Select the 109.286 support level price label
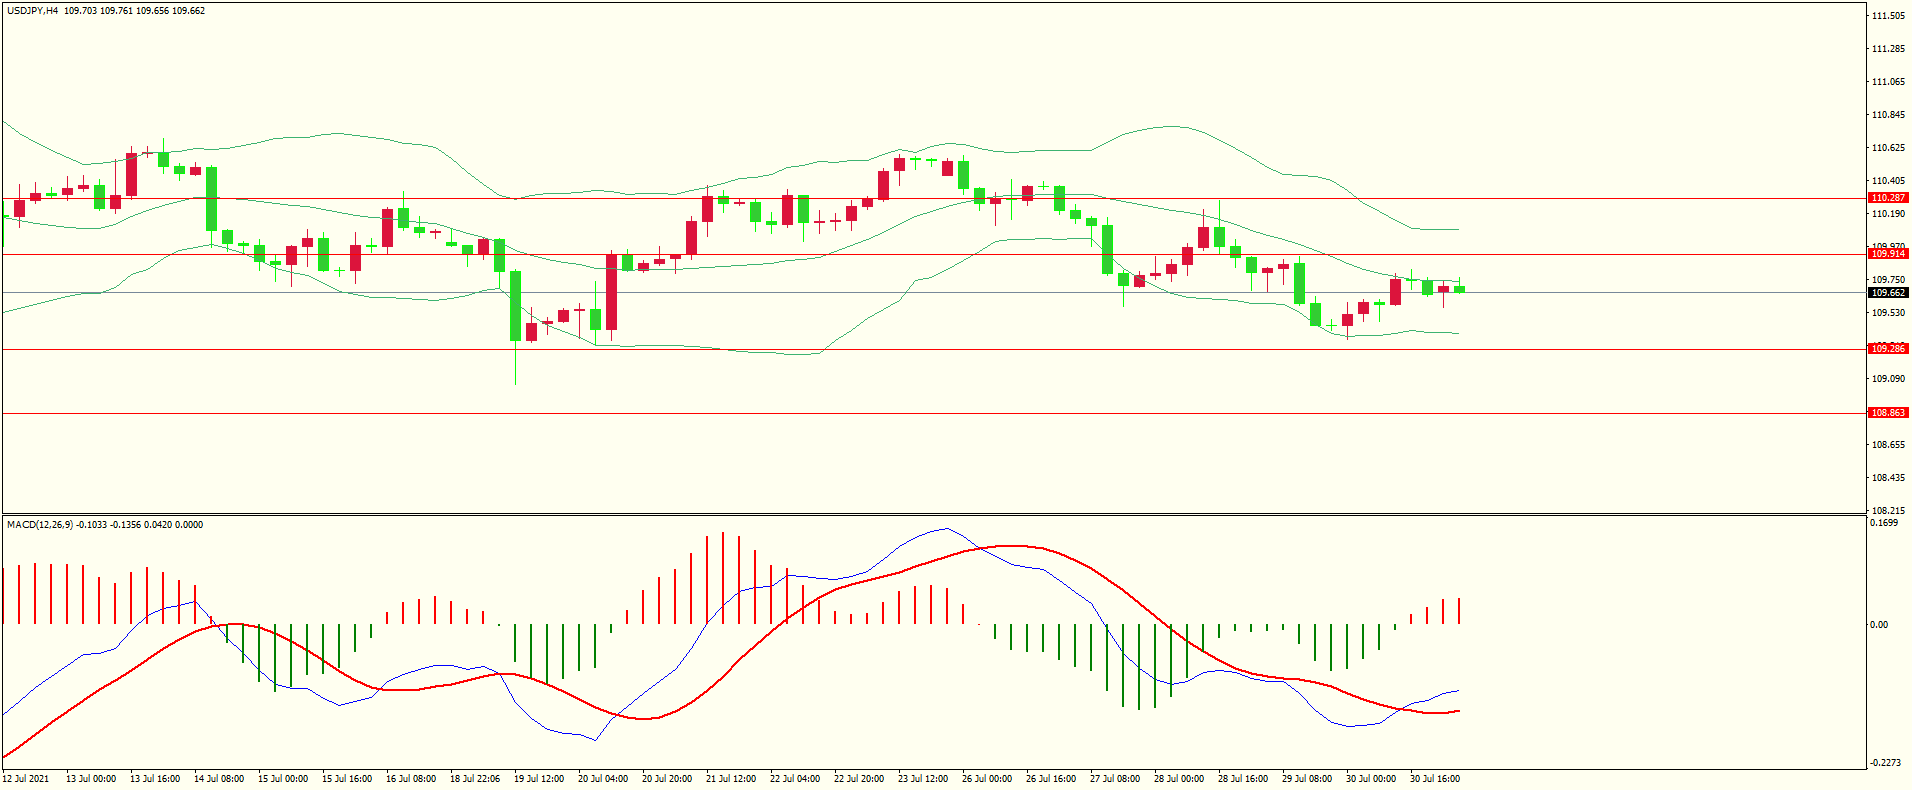This screenshot has width=1912, height=790. pyautogui.click(x=1888, y=349)
